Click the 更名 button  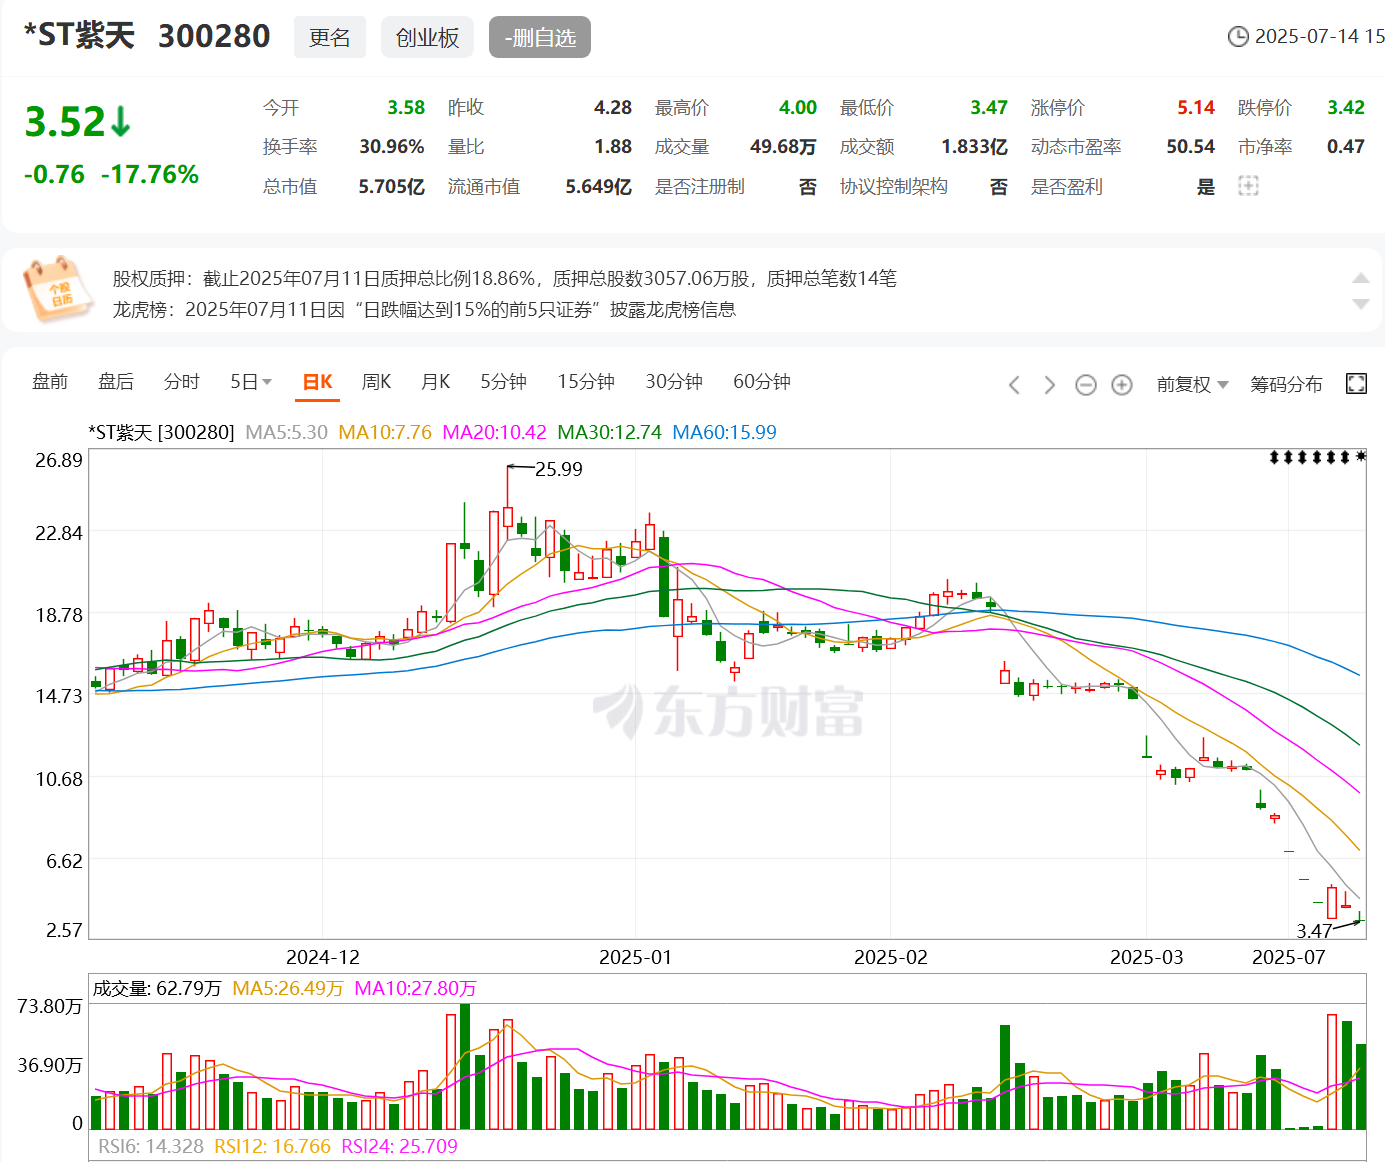pyautogui.click(x=330, y=37)
